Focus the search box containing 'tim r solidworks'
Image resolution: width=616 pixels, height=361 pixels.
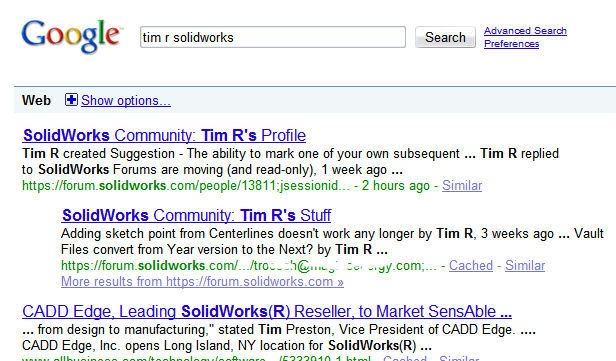(x=273, y=37)
